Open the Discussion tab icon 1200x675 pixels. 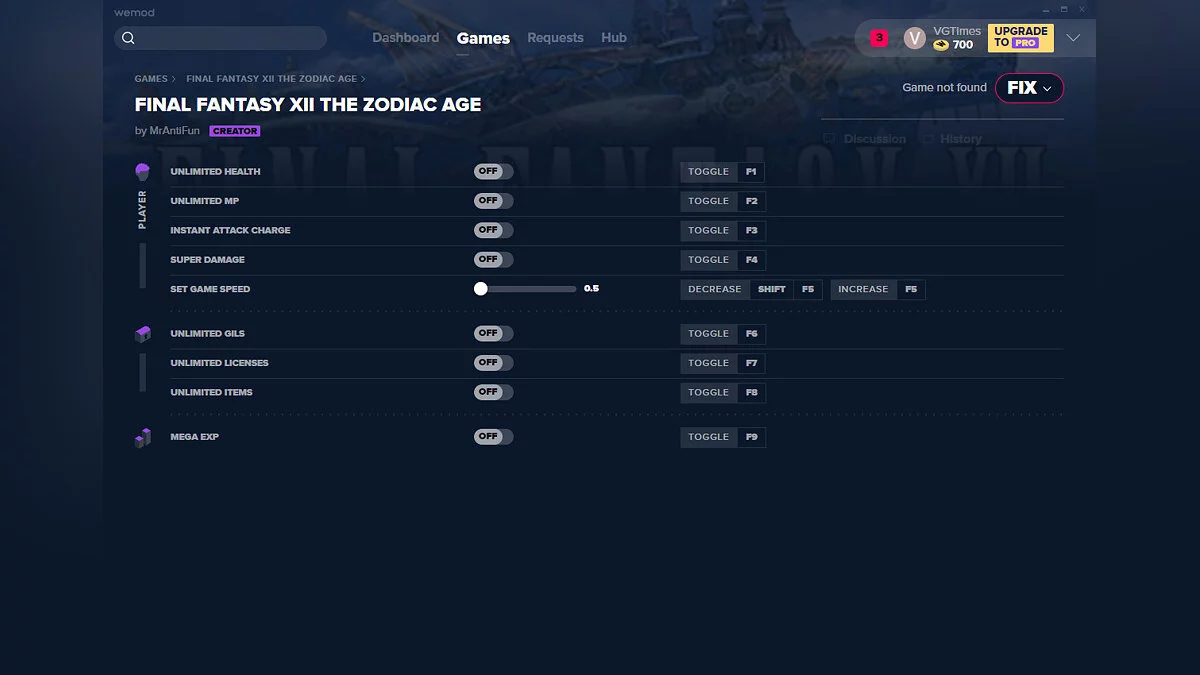(829, 139)
